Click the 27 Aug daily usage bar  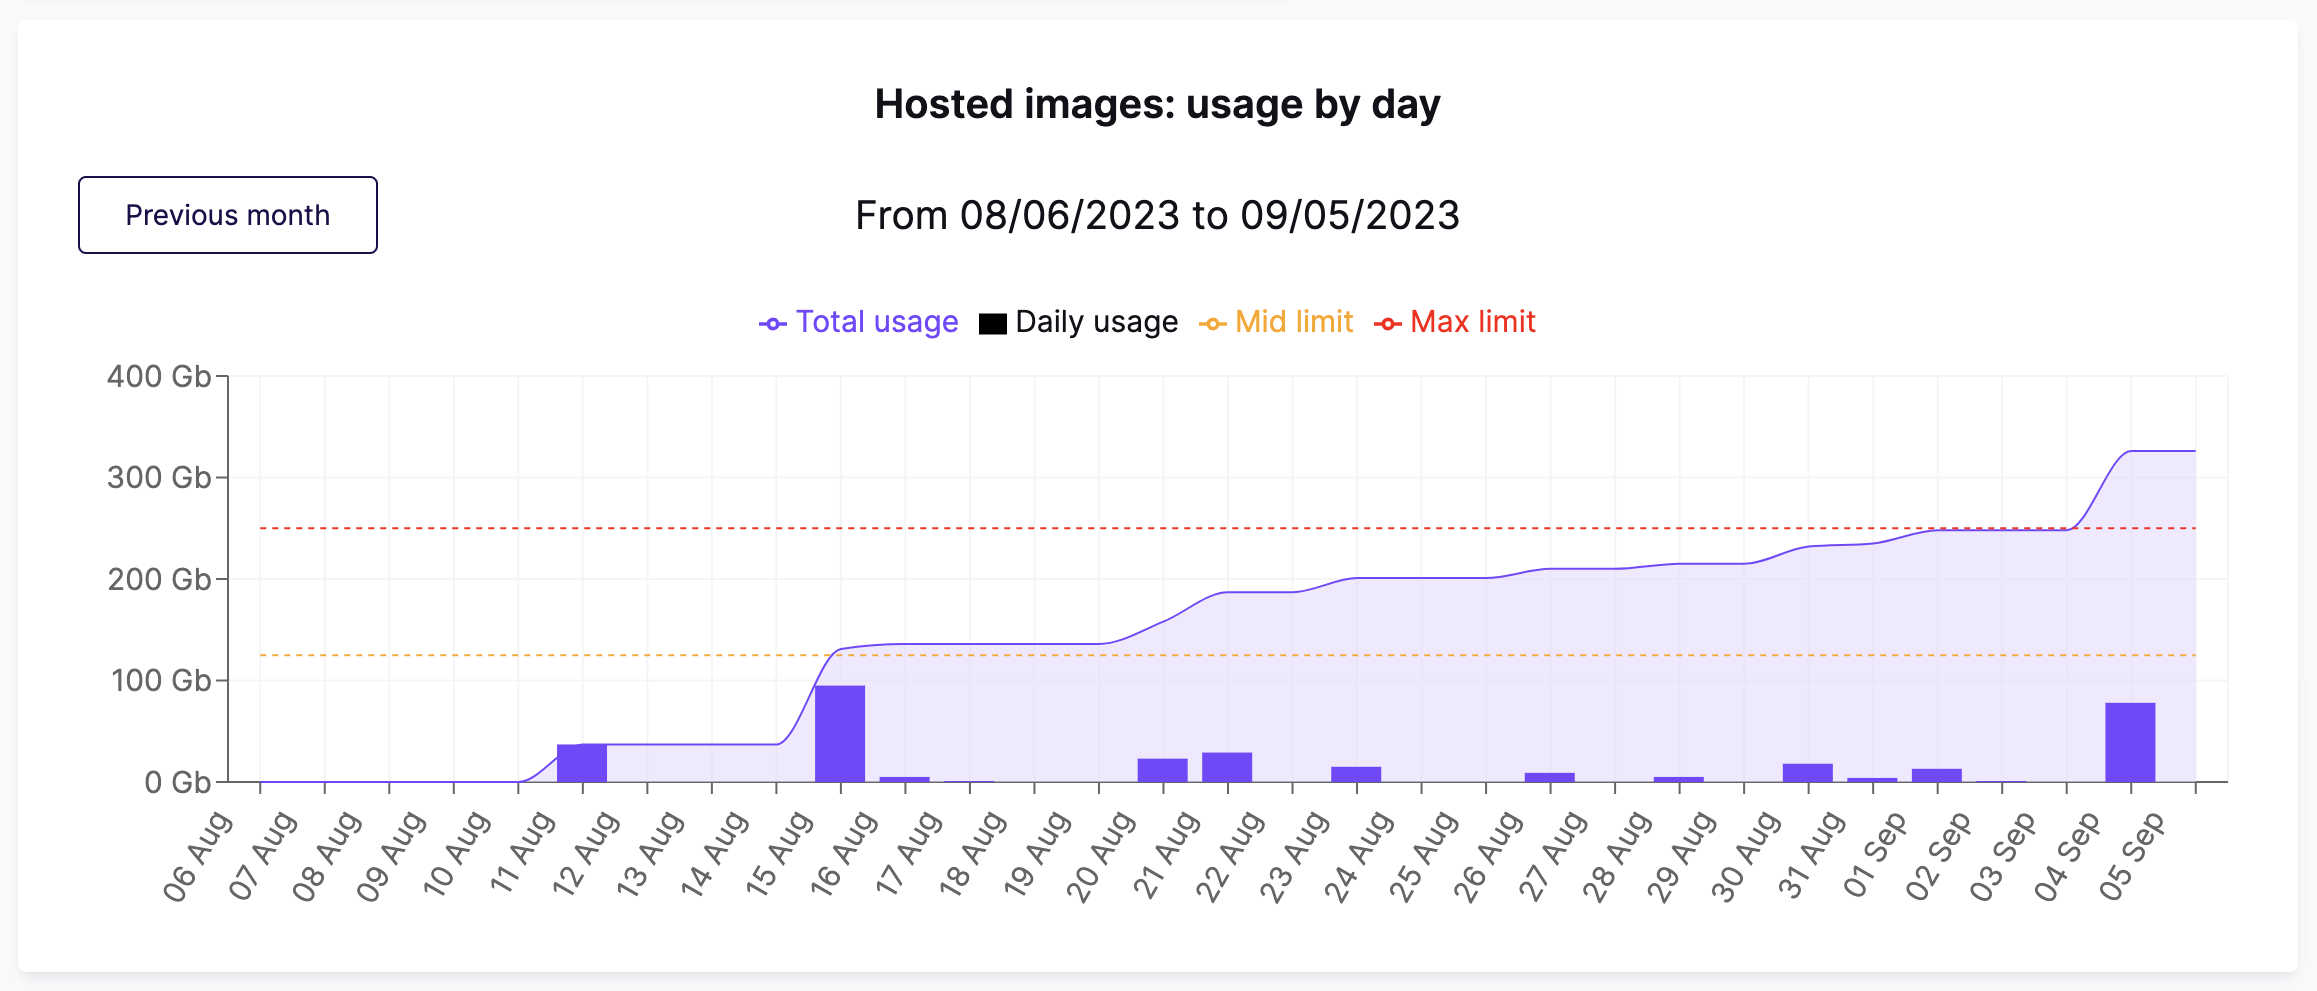tap(1550, 777)
